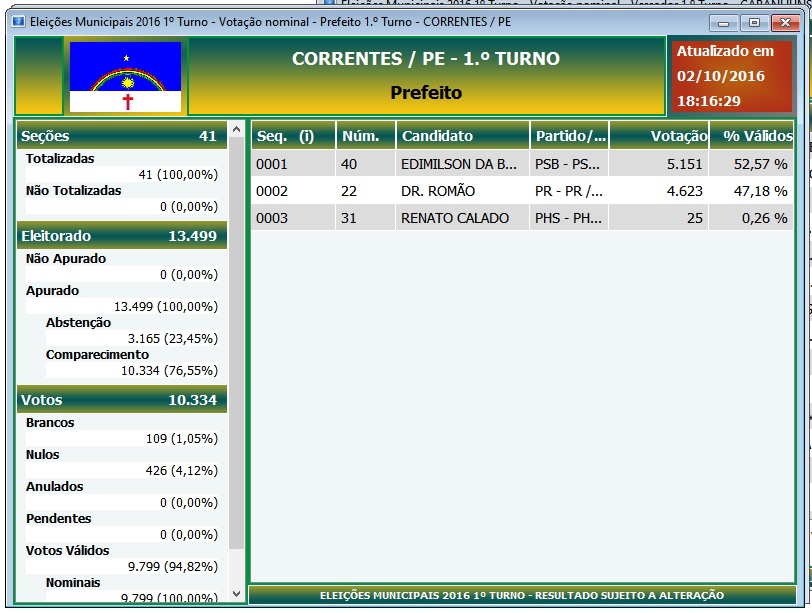Sort by the Seq. (i) column header

[x=294, y=136]
